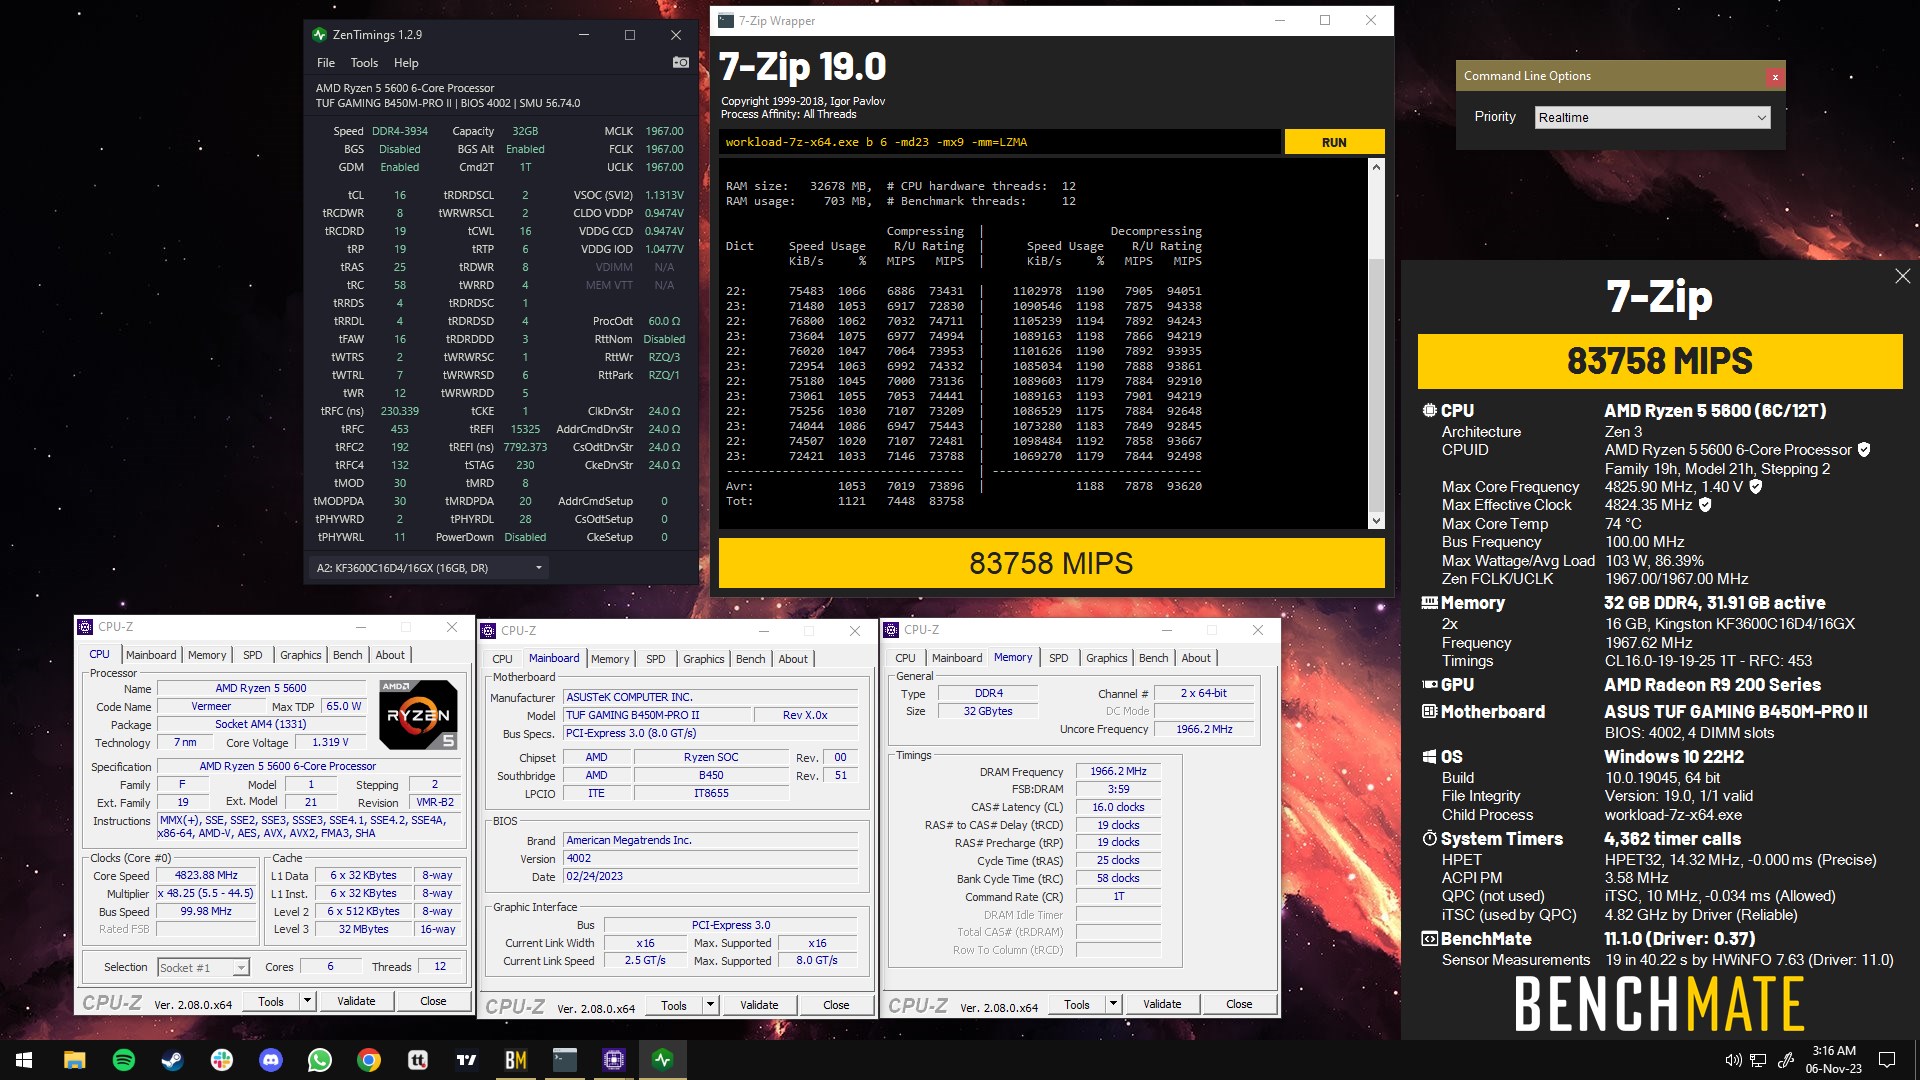This screenshot has height=1080, width=1920.
Task: Close the Command Line Options panel
Action: click(x=1775, y=76)
